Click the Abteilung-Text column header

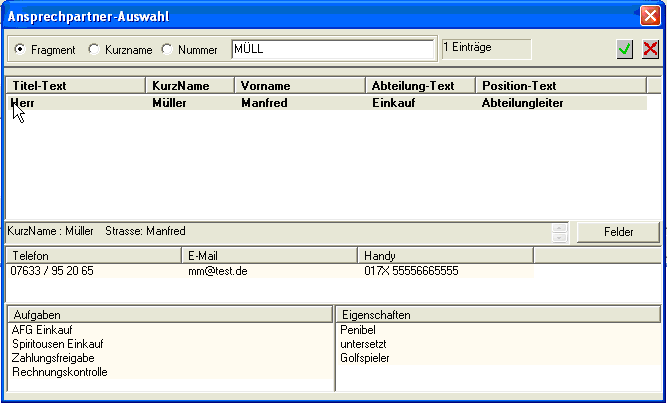(x=419, y=86)
